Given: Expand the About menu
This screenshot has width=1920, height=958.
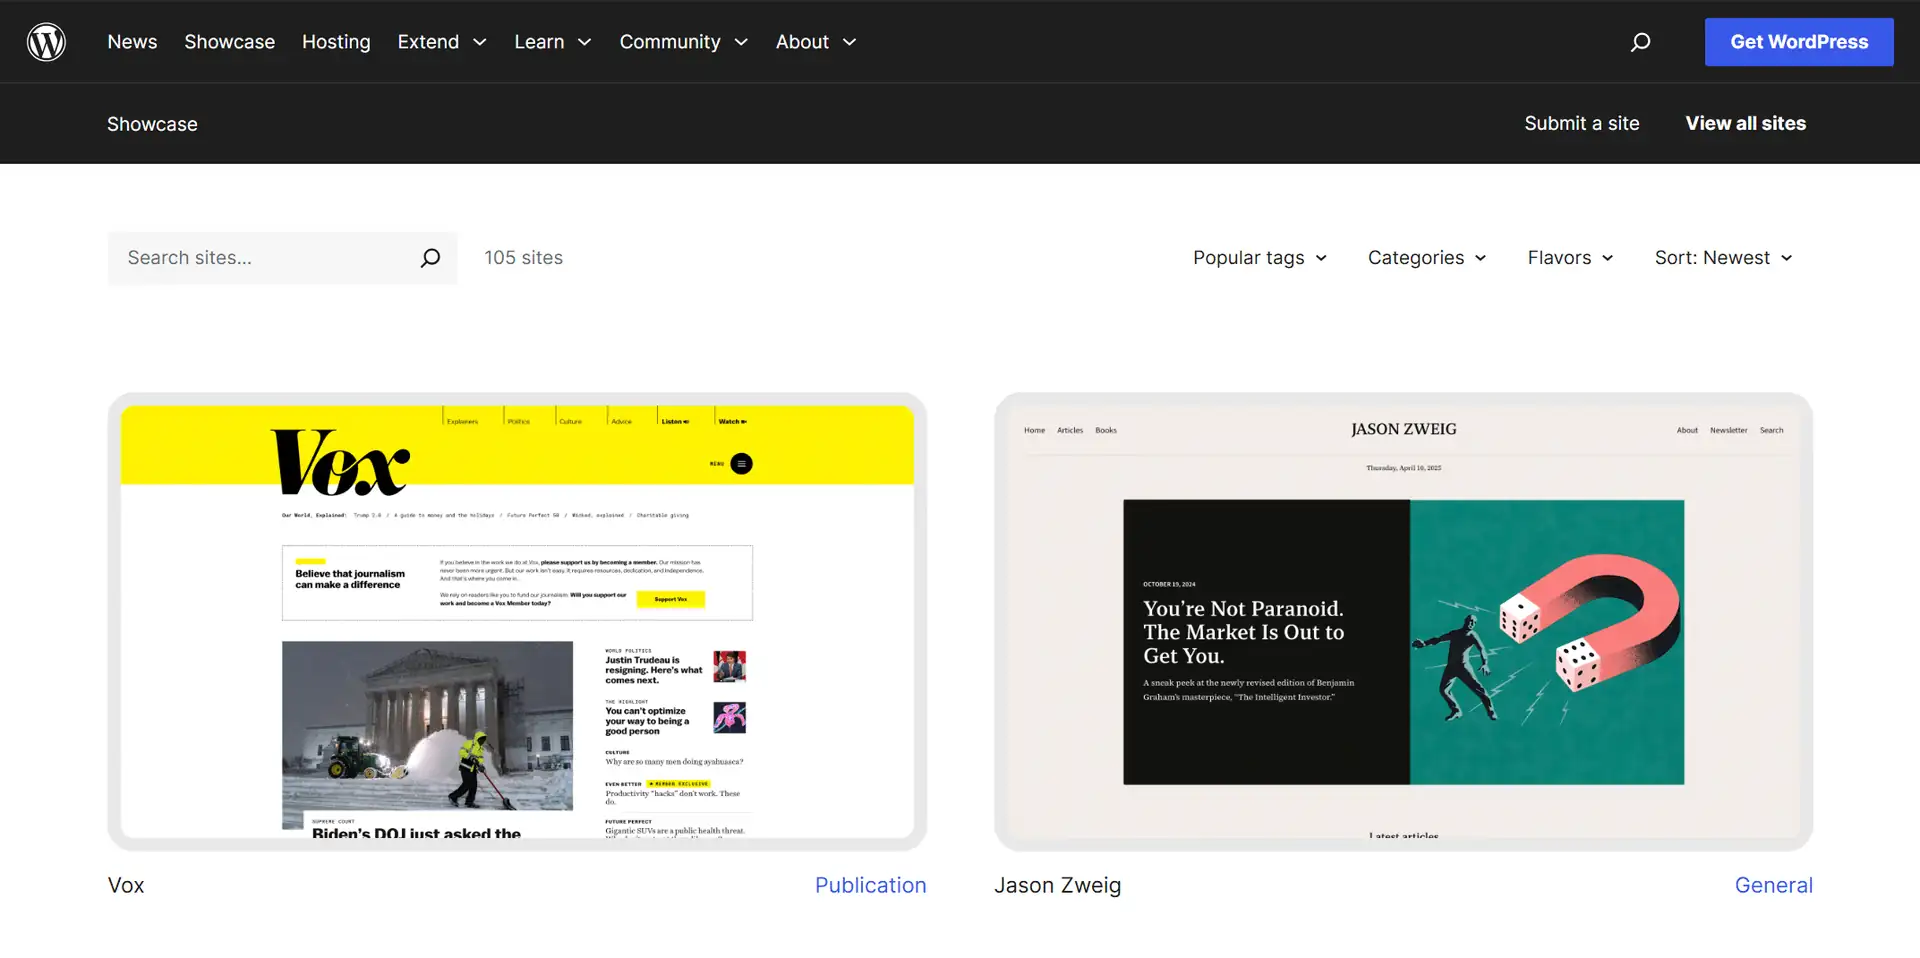Looking at the screenshot, I should coord(816,42).
